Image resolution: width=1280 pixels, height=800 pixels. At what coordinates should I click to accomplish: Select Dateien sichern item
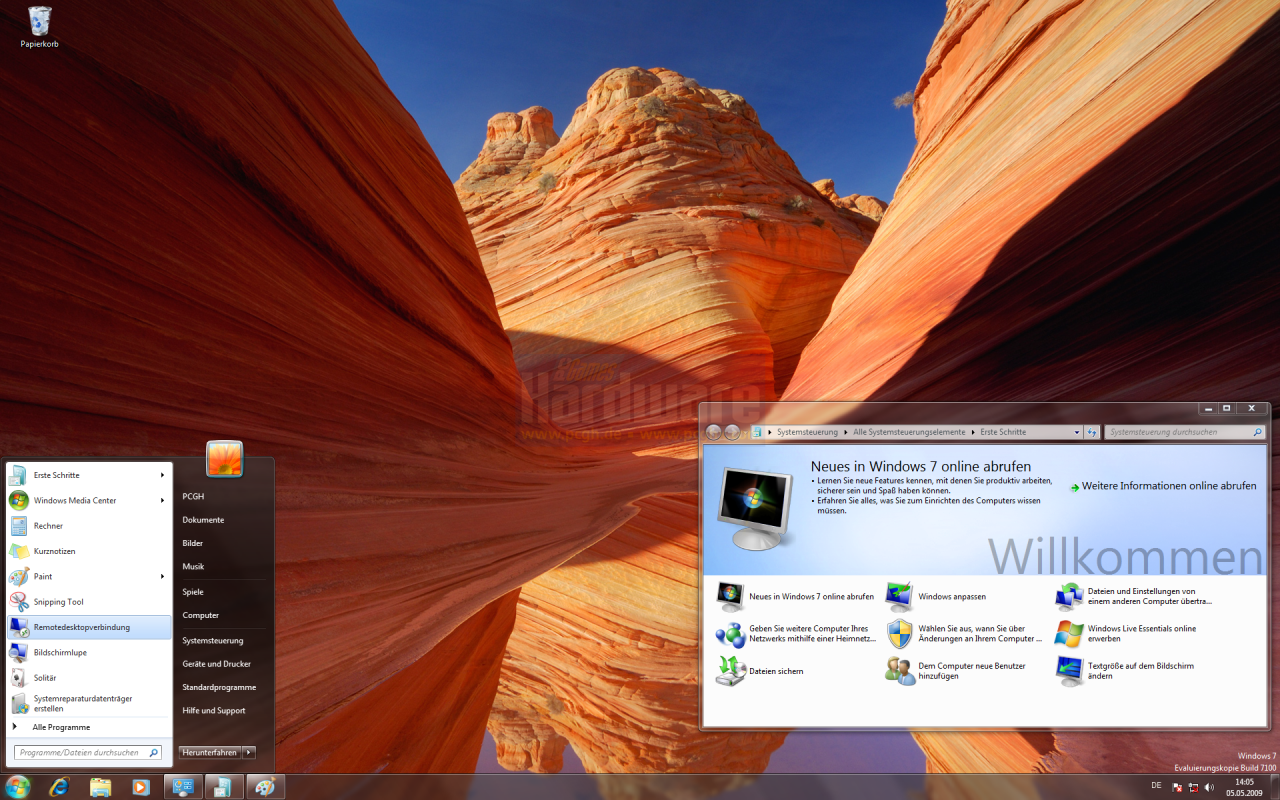[x=760, y=671]
